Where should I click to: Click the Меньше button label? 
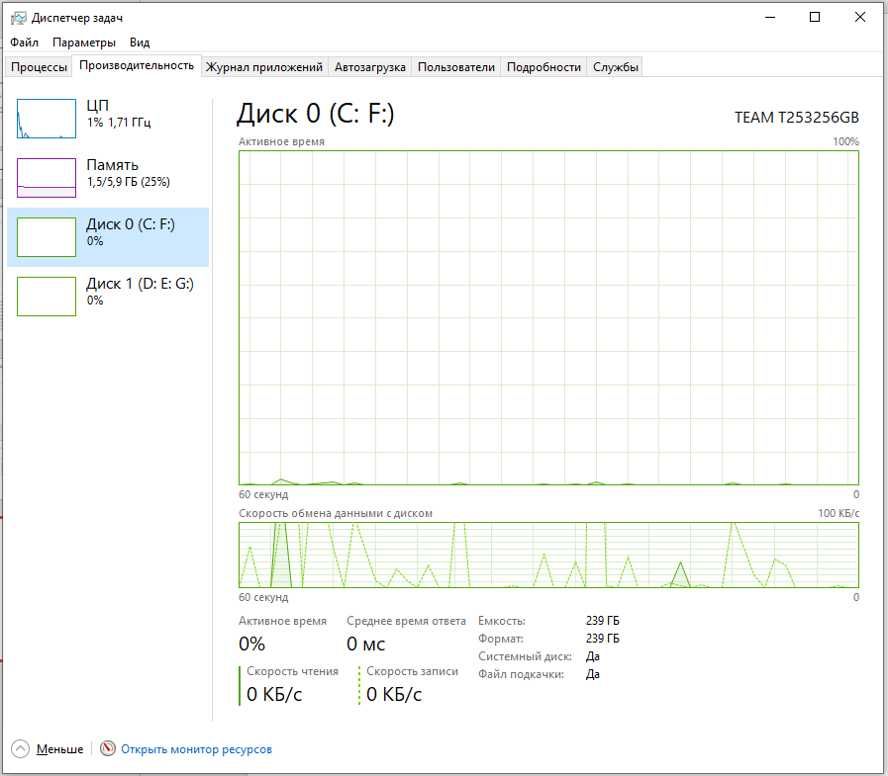(x=60, y=749)
